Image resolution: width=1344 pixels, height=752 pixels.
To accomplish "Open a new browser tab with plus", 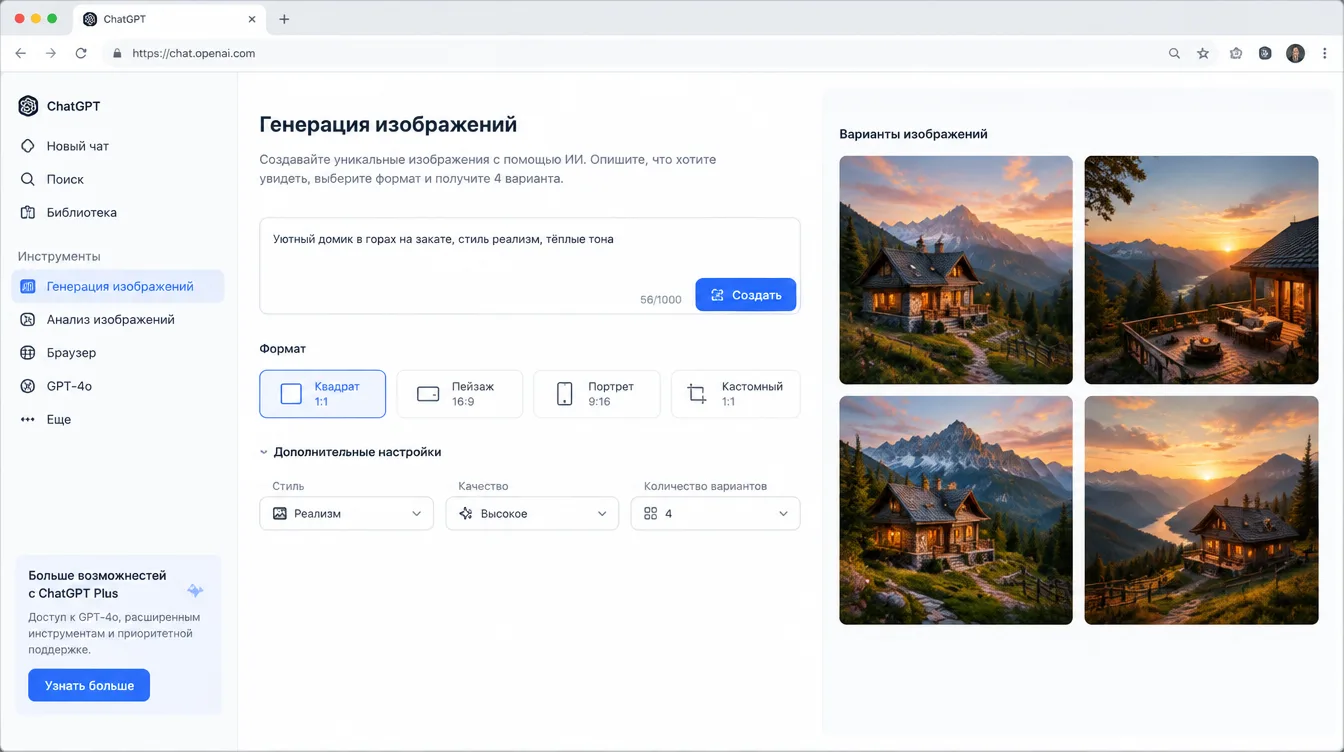I will 284,19.
